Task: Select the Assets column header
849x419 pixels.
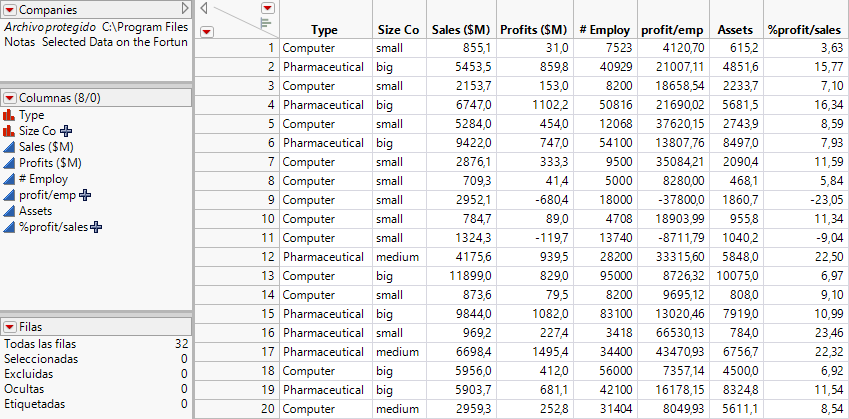Action: [x=735, y=31]
